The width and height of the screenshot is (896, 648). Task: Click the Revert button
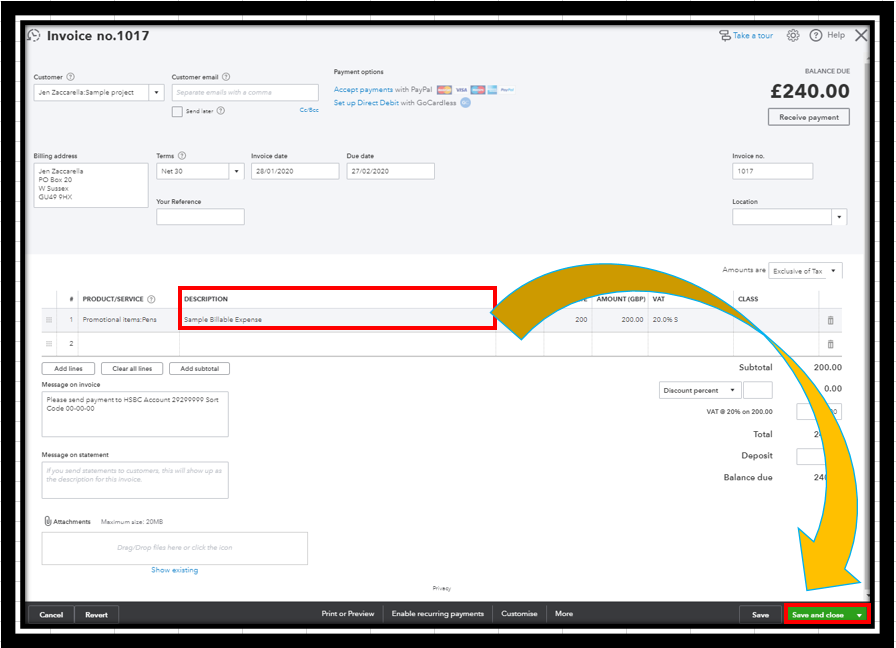(x=97, y=615)
